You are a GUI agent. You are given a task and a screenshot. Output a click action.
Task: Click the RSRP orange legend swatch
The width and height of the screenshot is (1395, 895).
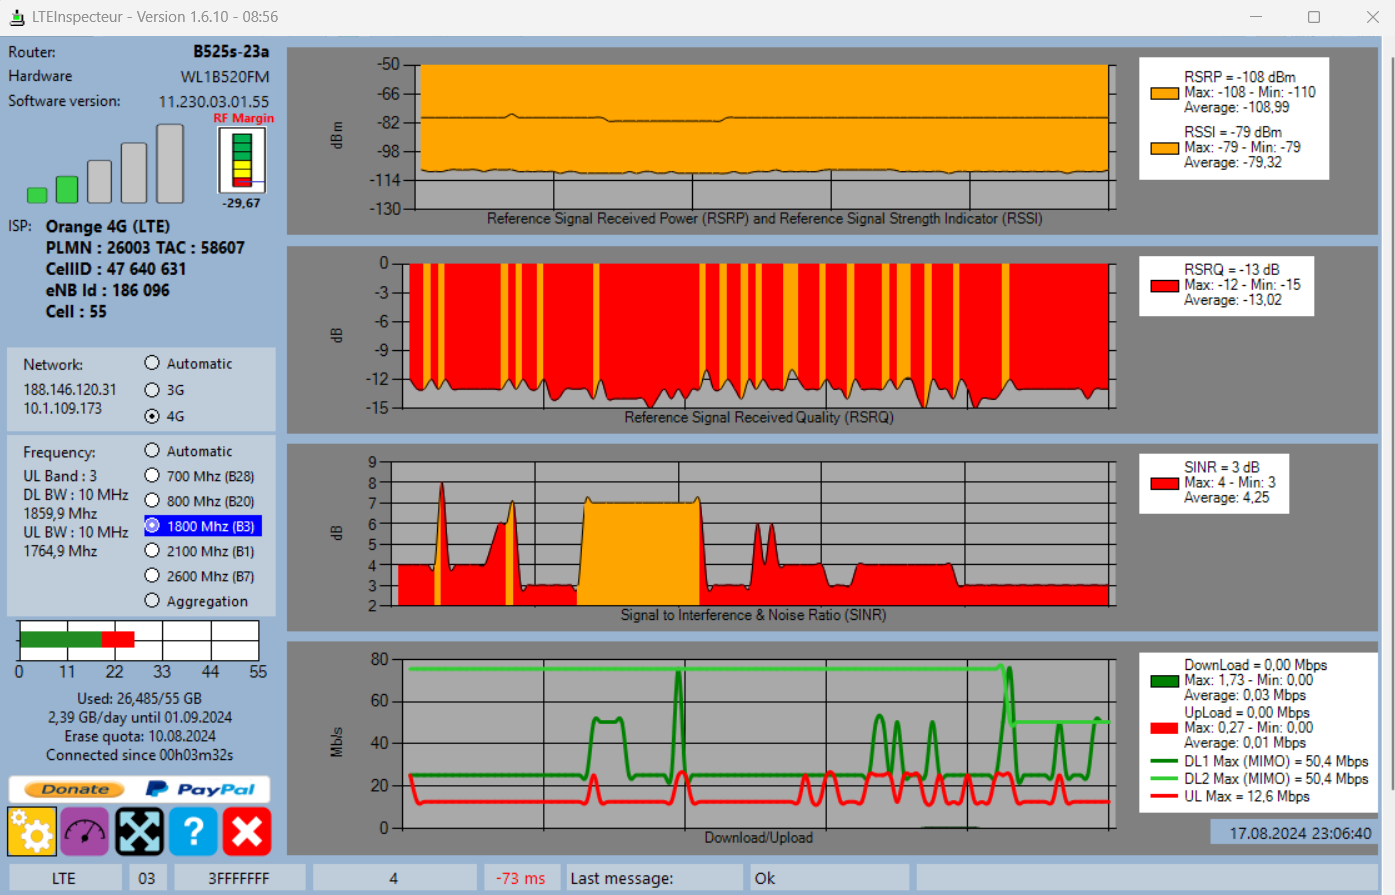(1164, 94)
